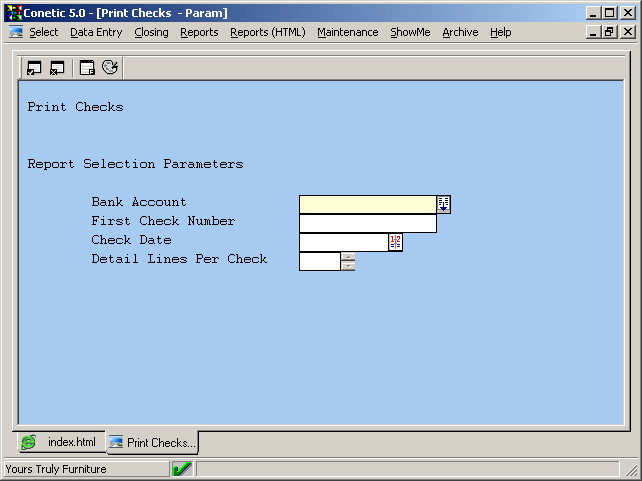Open the Check Date calendar picker icon
The height and width of the screenshot is (481, 642).
coord(395,242)
